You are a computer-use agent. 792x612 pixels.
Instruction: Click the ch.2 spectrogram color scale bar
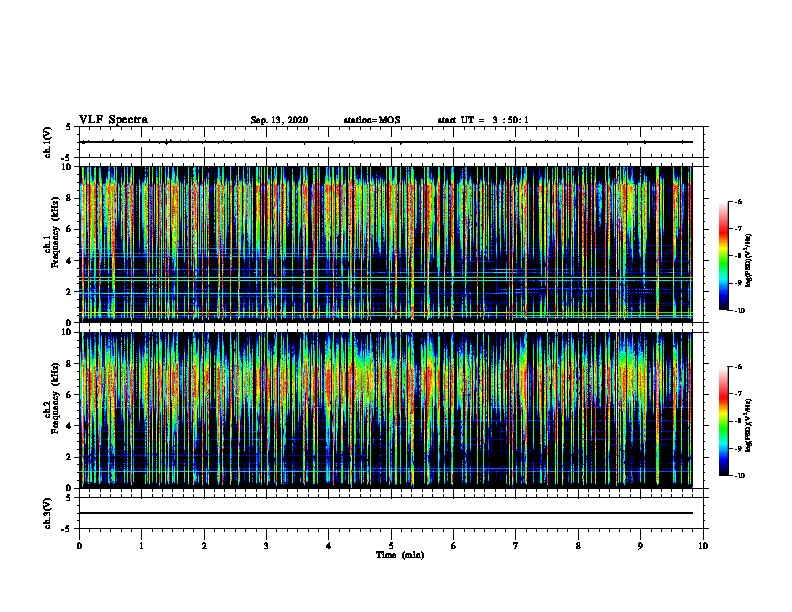point(724,421)
